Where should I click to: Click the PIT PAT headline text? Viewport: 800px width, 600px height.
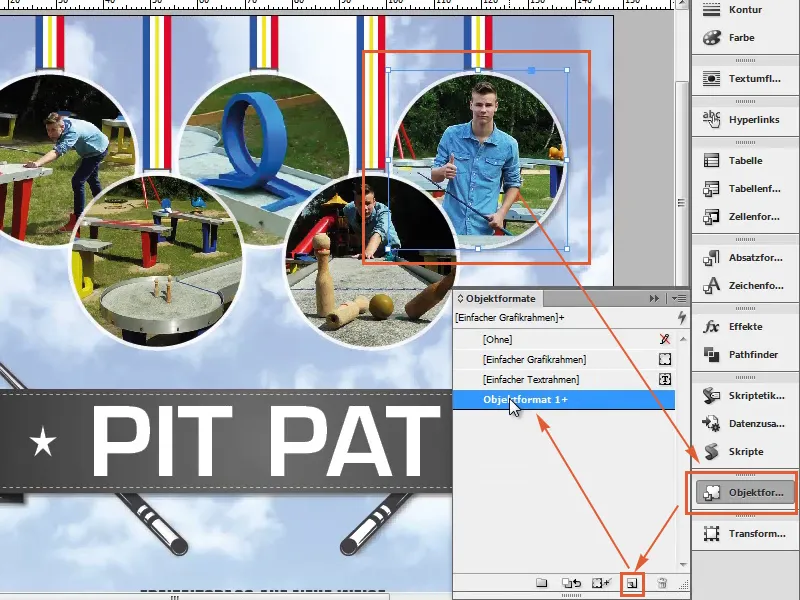click(265, 442)
